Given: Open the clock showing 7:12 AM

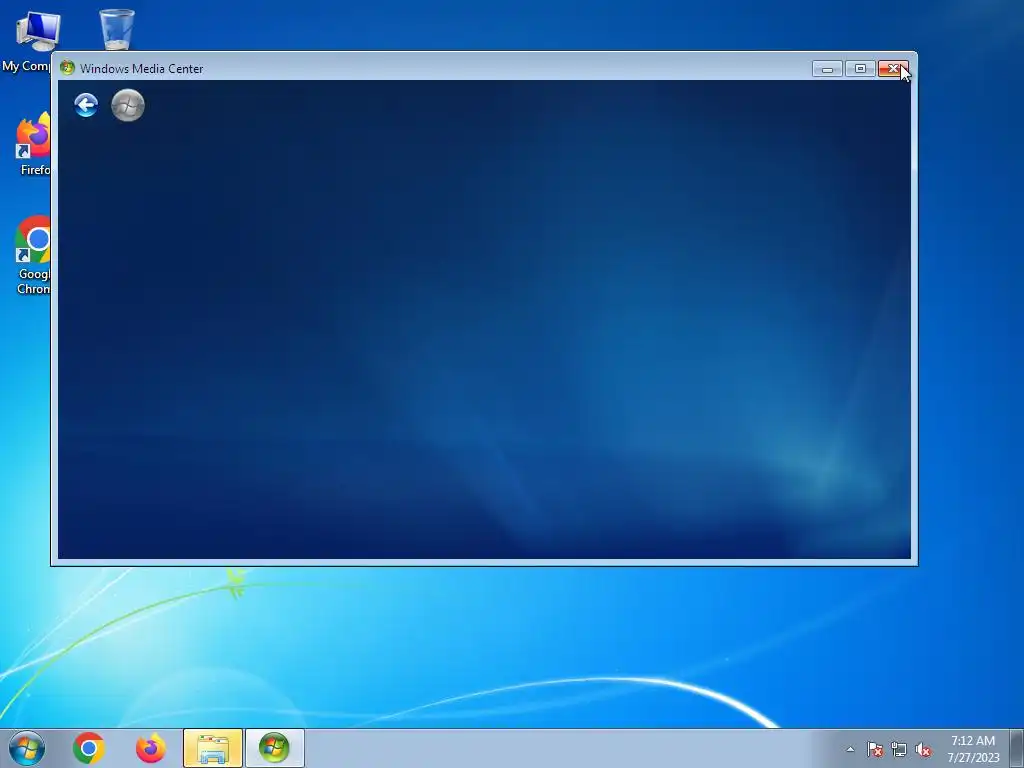Looking at the screenshot, I should pos(973,749).
